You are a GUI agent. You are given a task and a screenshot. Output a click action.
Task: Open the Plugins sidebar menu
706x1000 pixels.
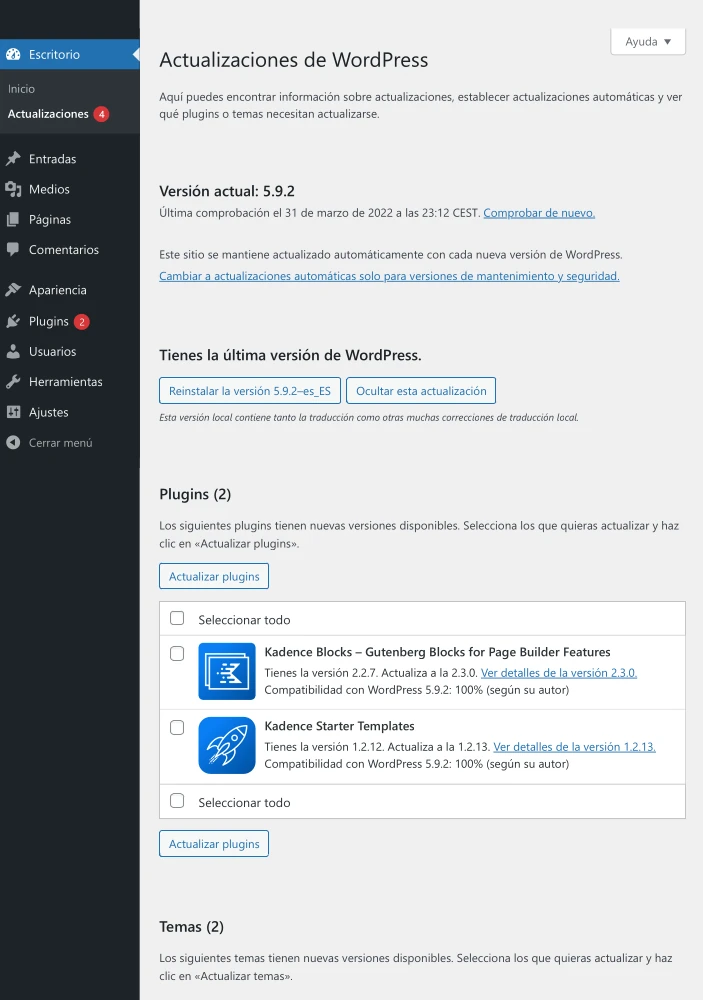pyautogui.click(x=48, y=321)
